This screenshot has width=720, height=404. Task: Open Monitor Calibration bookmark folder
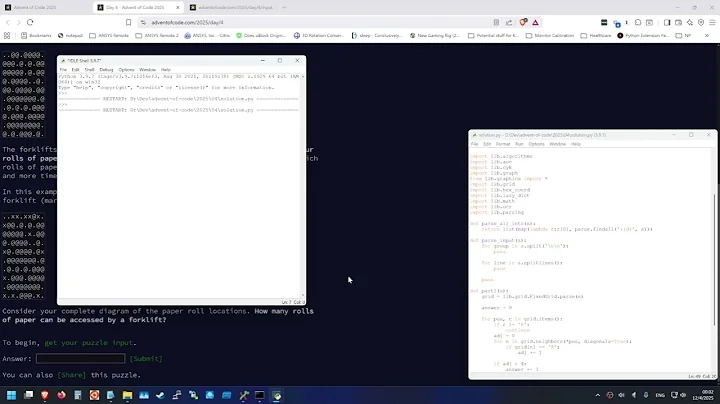coord(550,35)
